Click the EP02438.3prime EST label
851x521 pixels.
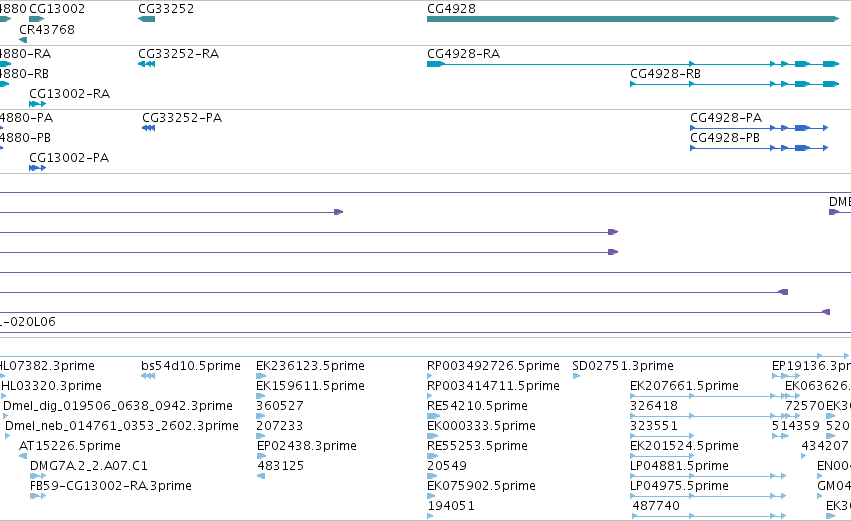pyautogui.click(x=307, y=446)
